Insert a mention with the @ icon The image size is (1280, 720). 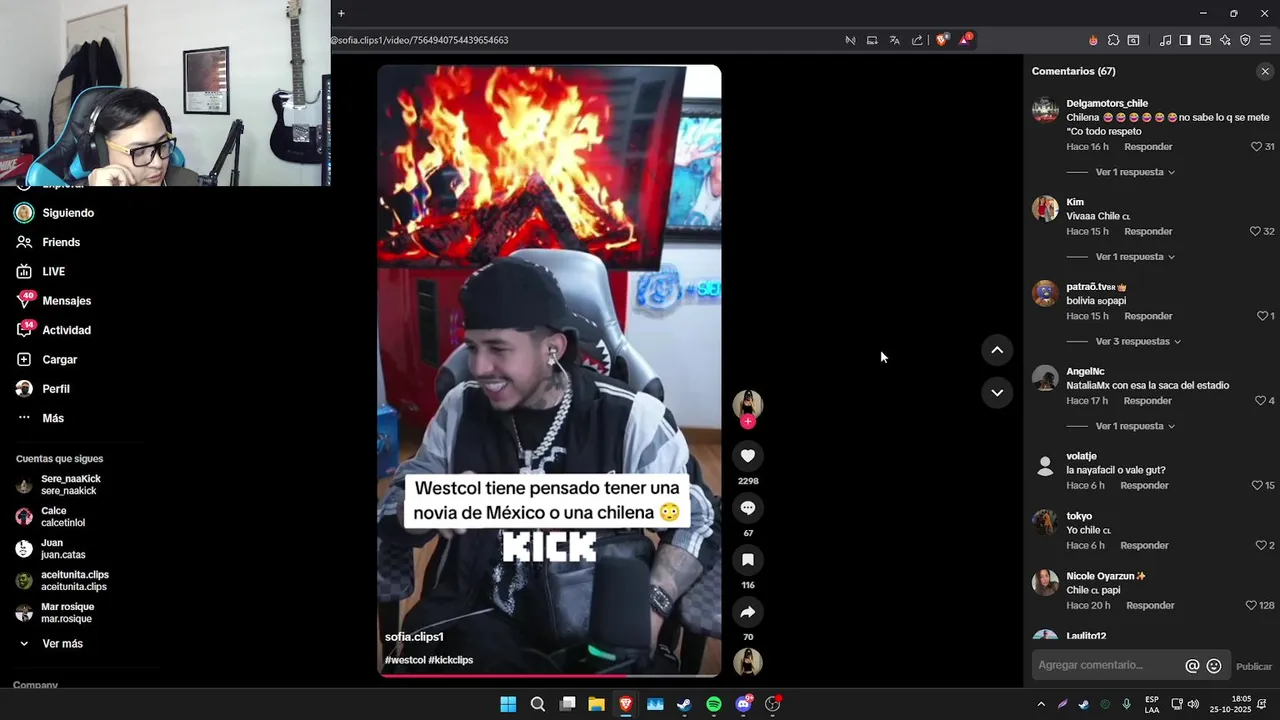[1192, 666]
